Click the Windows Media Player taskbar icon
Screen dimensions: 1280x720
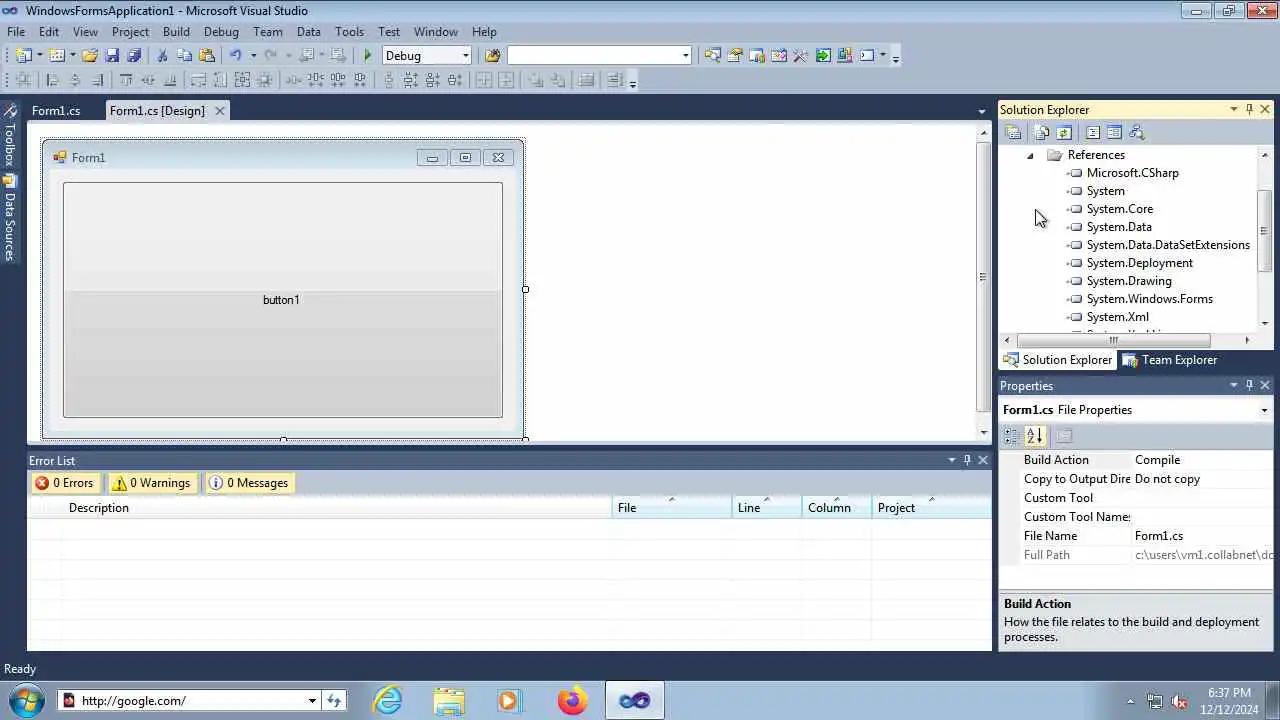coord(509,700)
